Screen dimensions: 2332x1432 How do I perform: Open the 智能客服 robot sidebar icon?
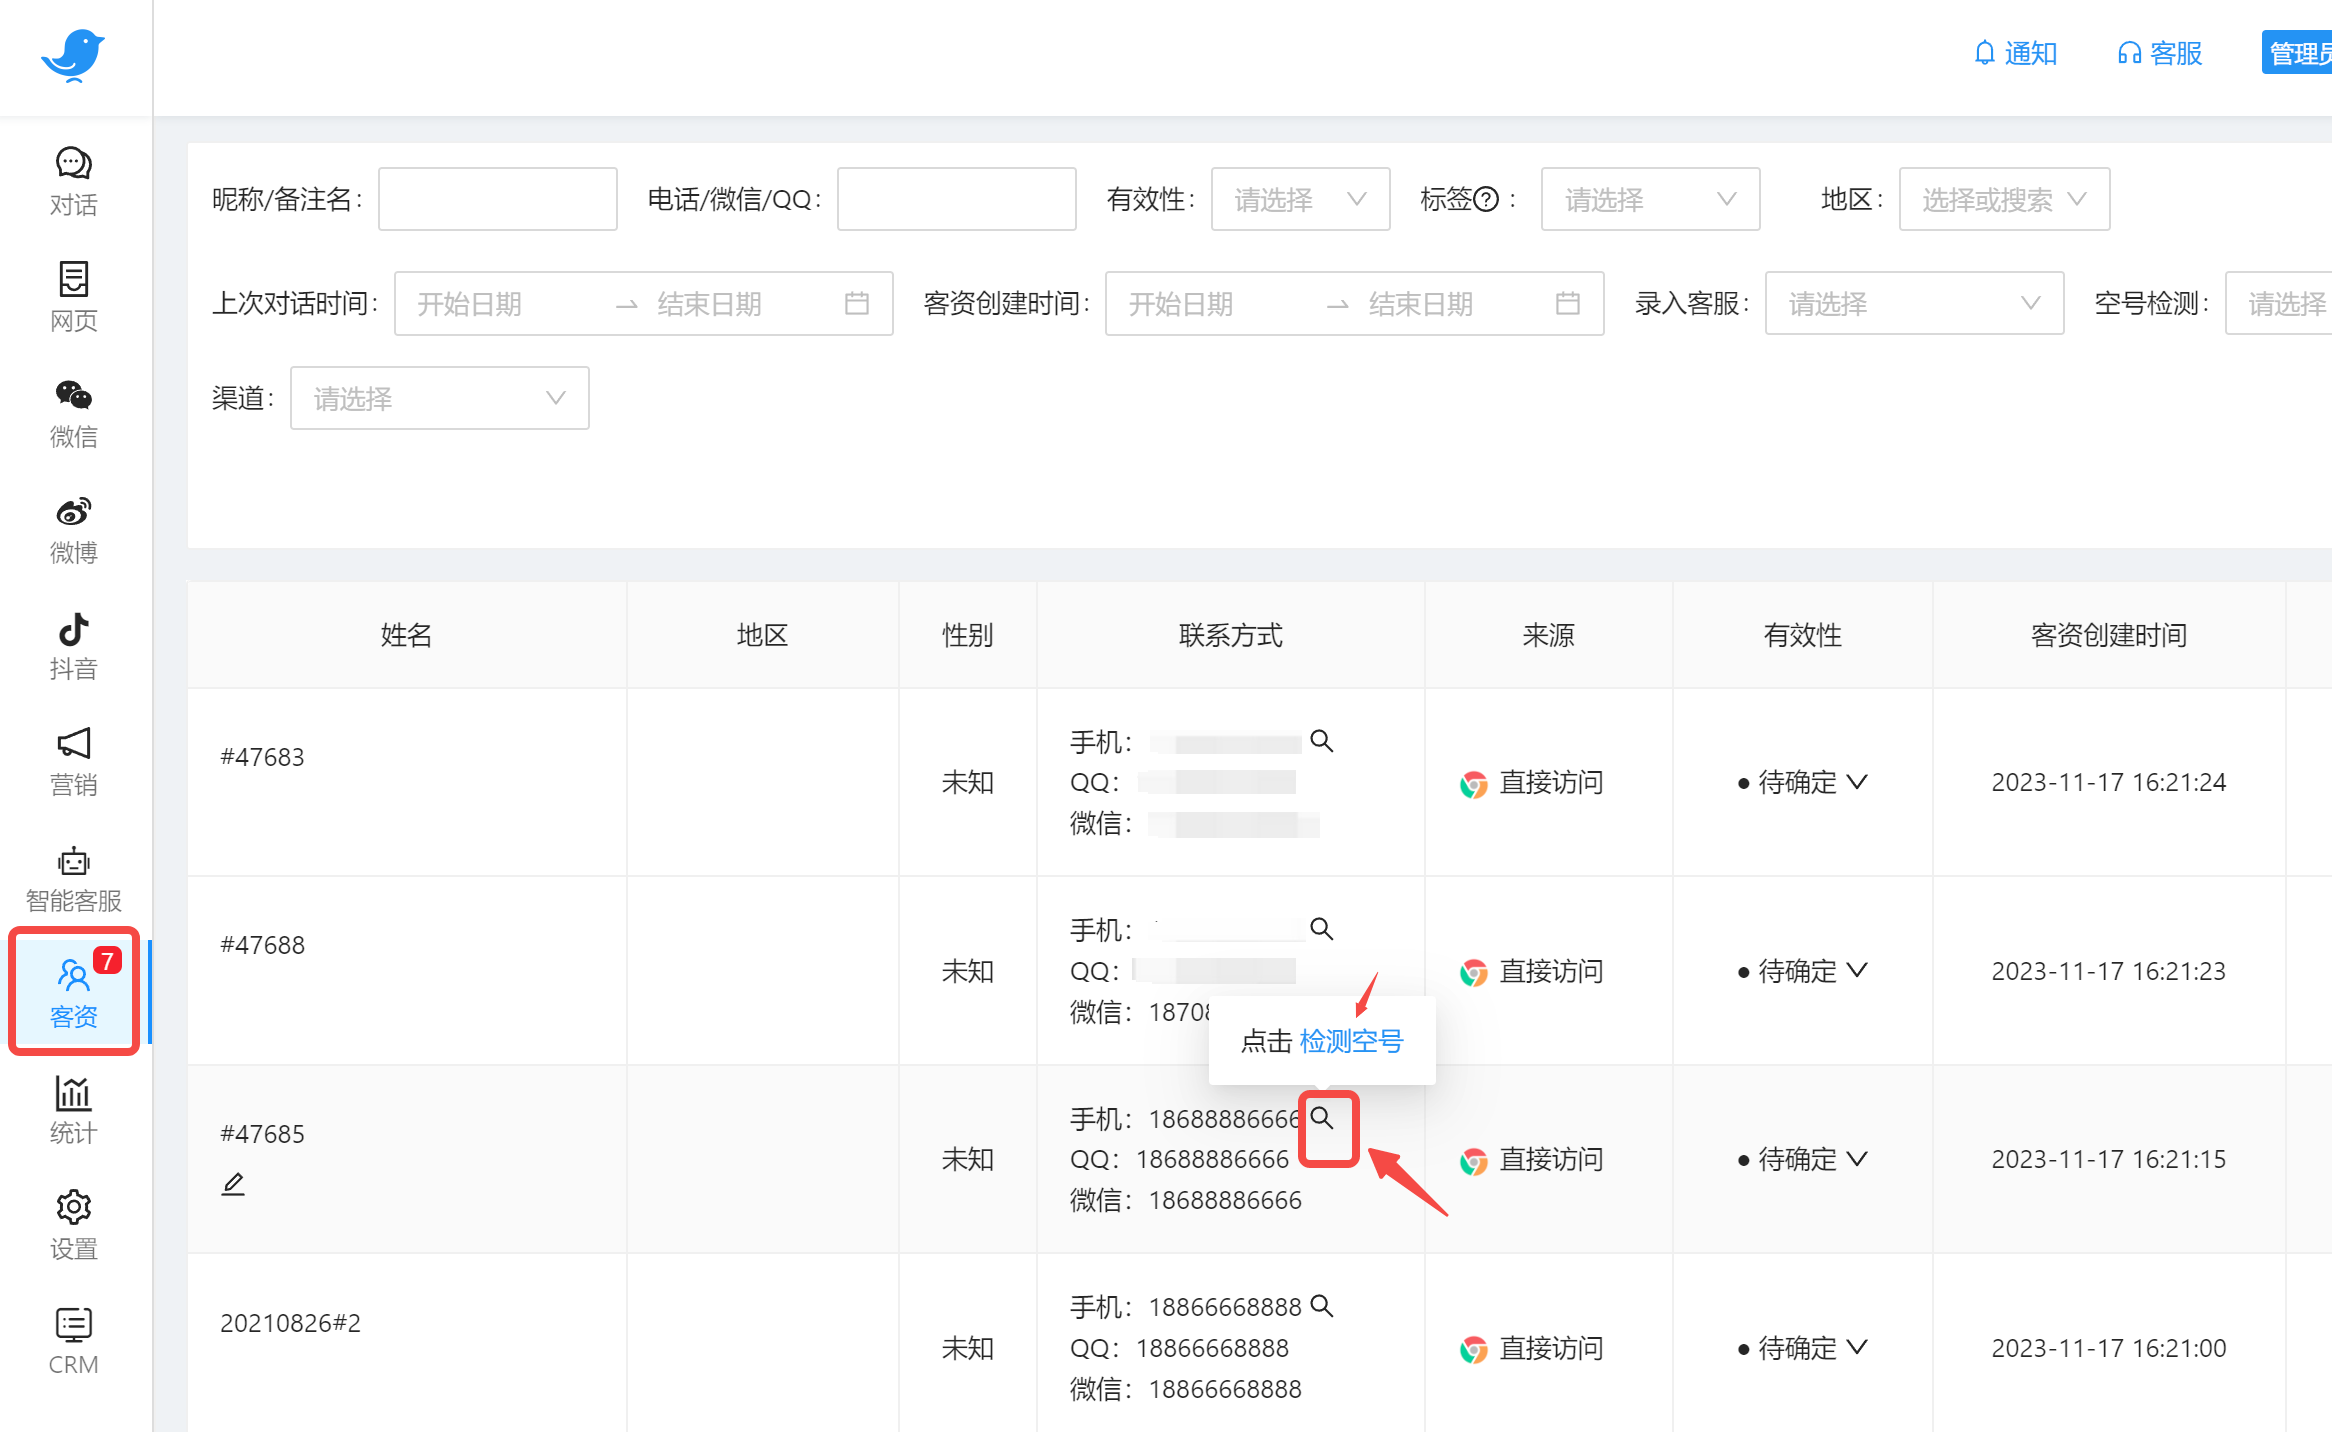coord(73,878)
